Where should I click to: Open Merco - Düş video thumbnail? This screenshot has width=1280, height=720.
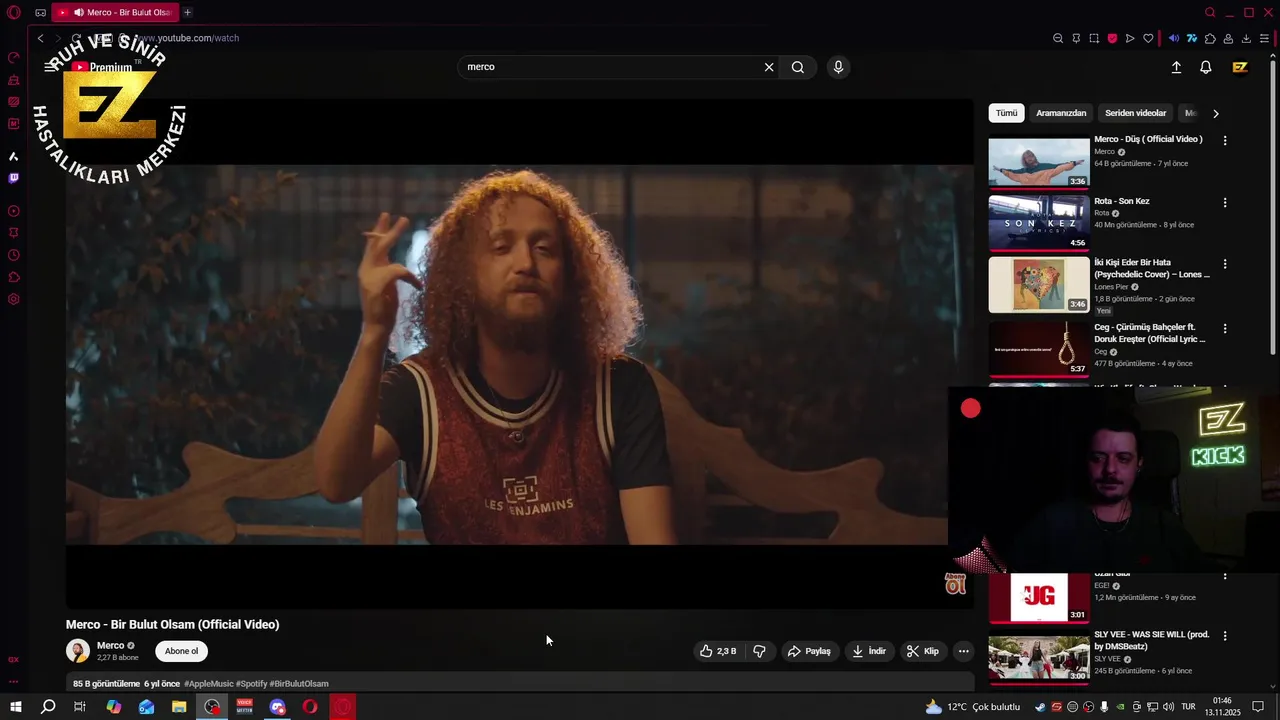click(x=1039, y=161)
